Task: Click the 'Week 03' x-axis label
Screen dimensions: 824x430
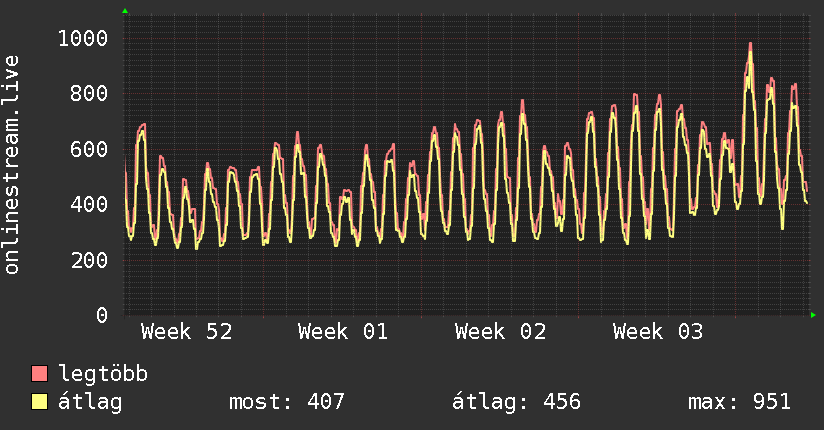Action: 657,332
